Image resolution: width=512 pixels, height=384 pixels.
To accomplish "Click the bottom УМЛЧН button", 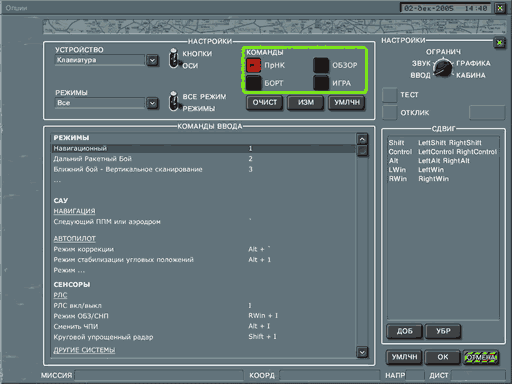I will 404,357.
